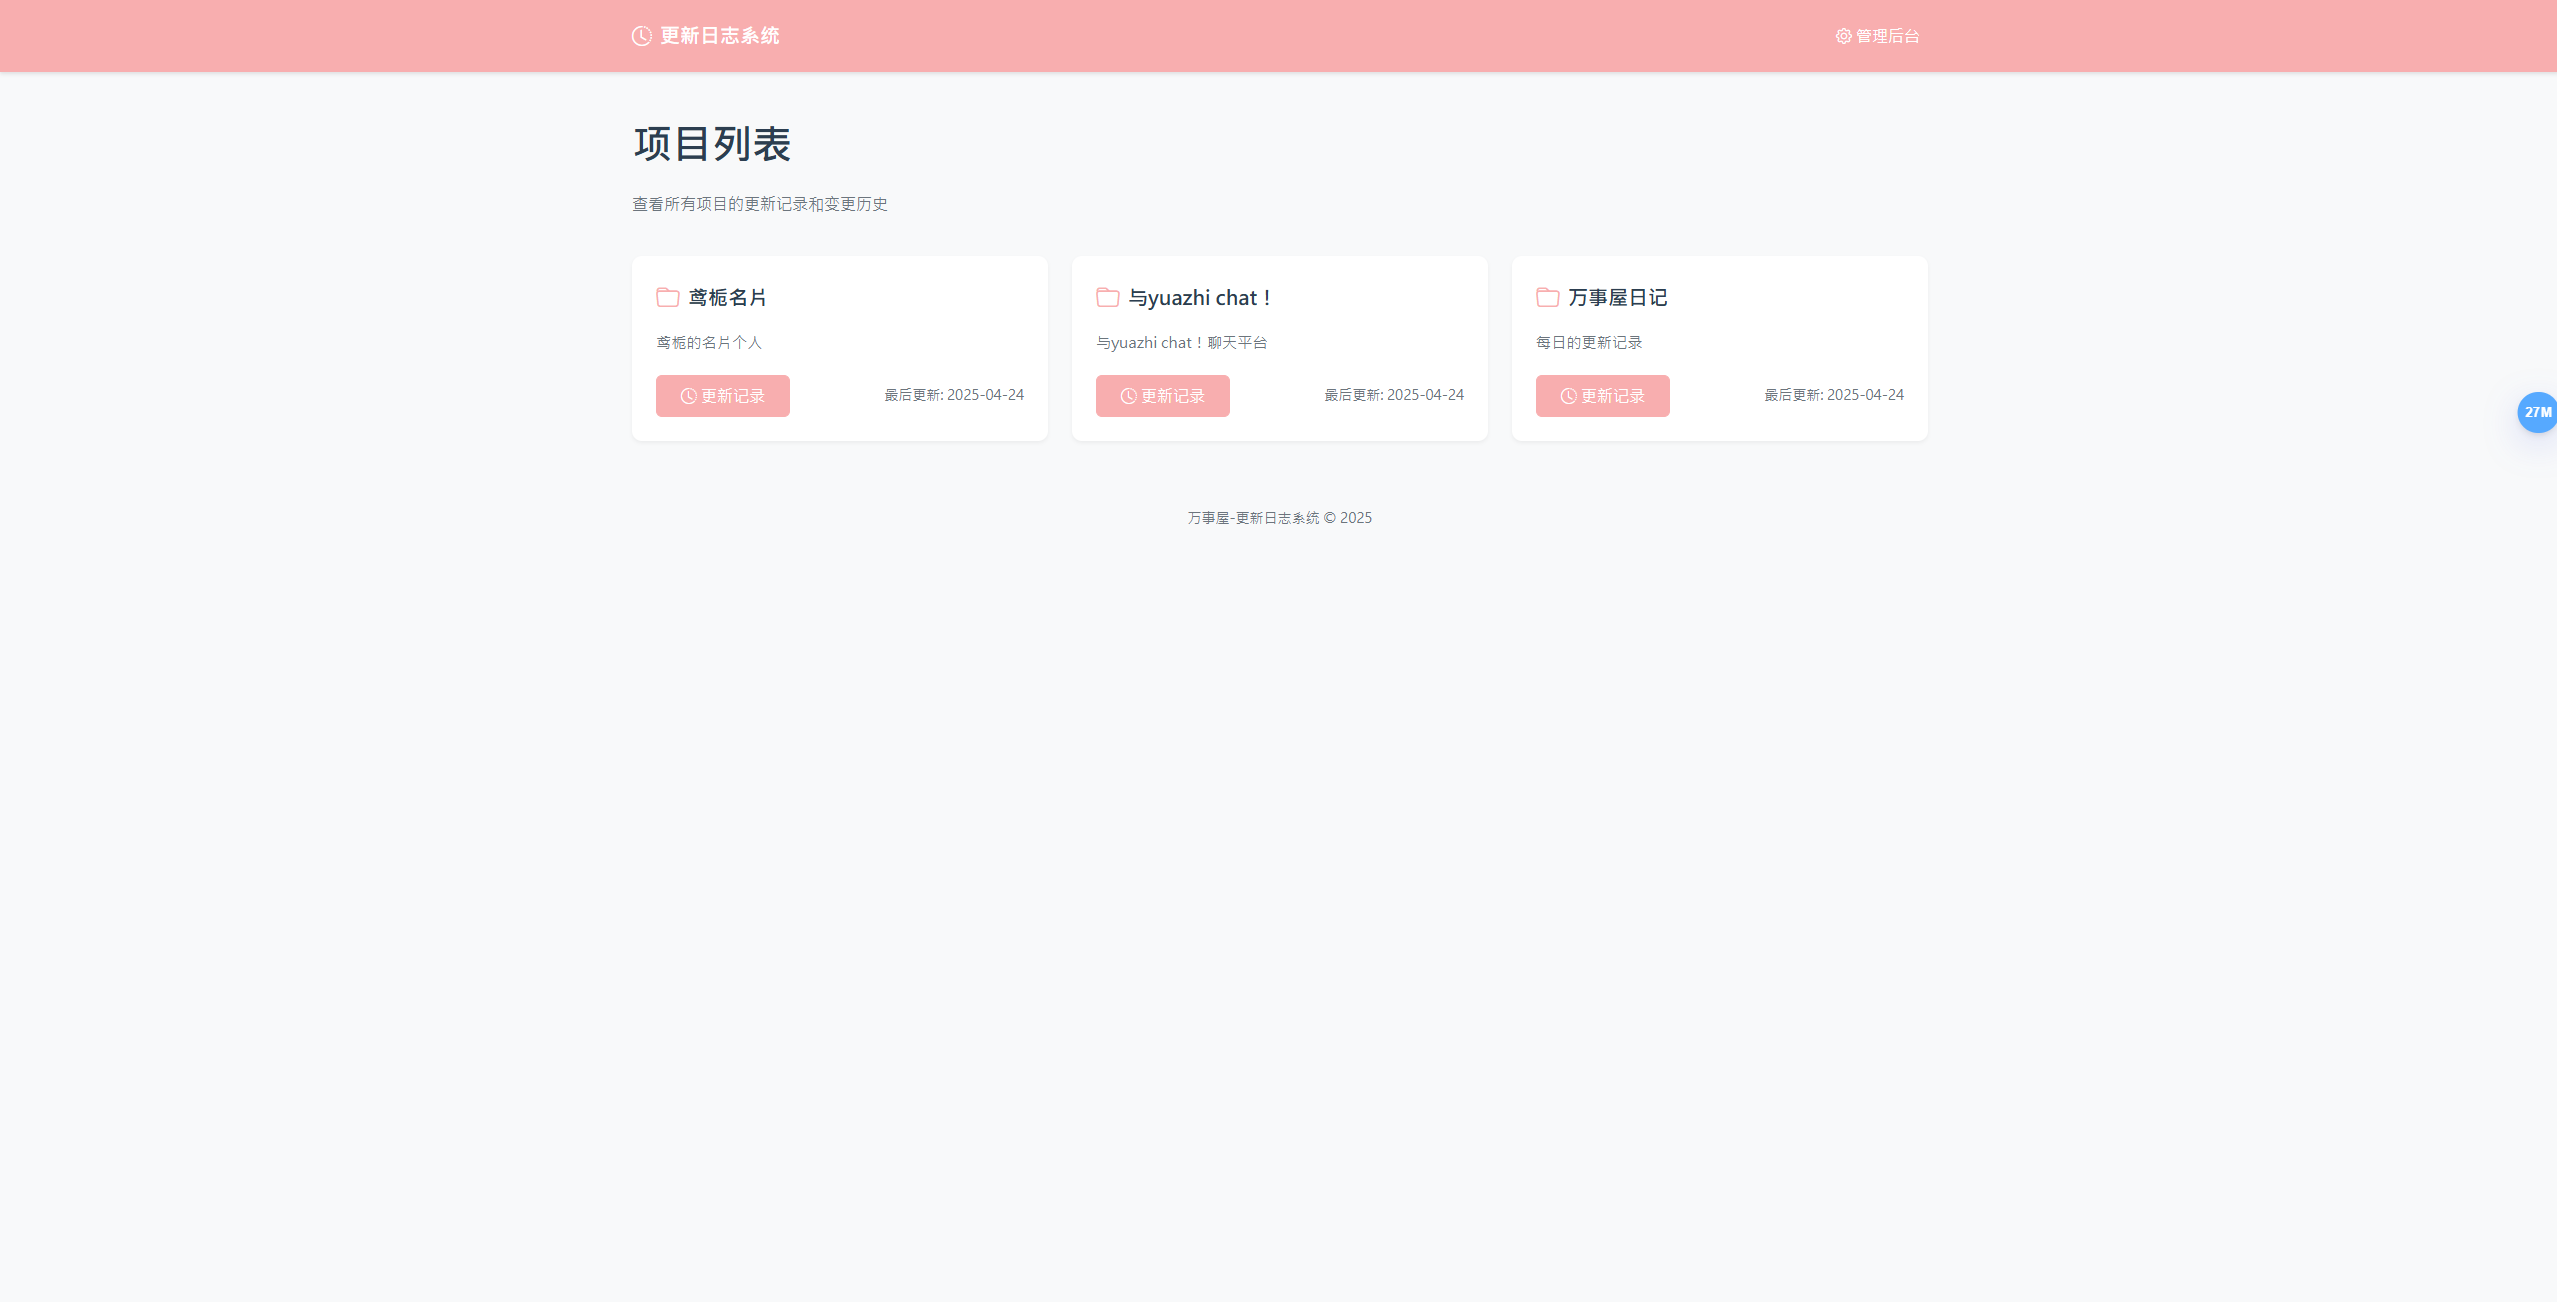Open 更新记录 for 鸢栀名片 project

pos(723,396)
